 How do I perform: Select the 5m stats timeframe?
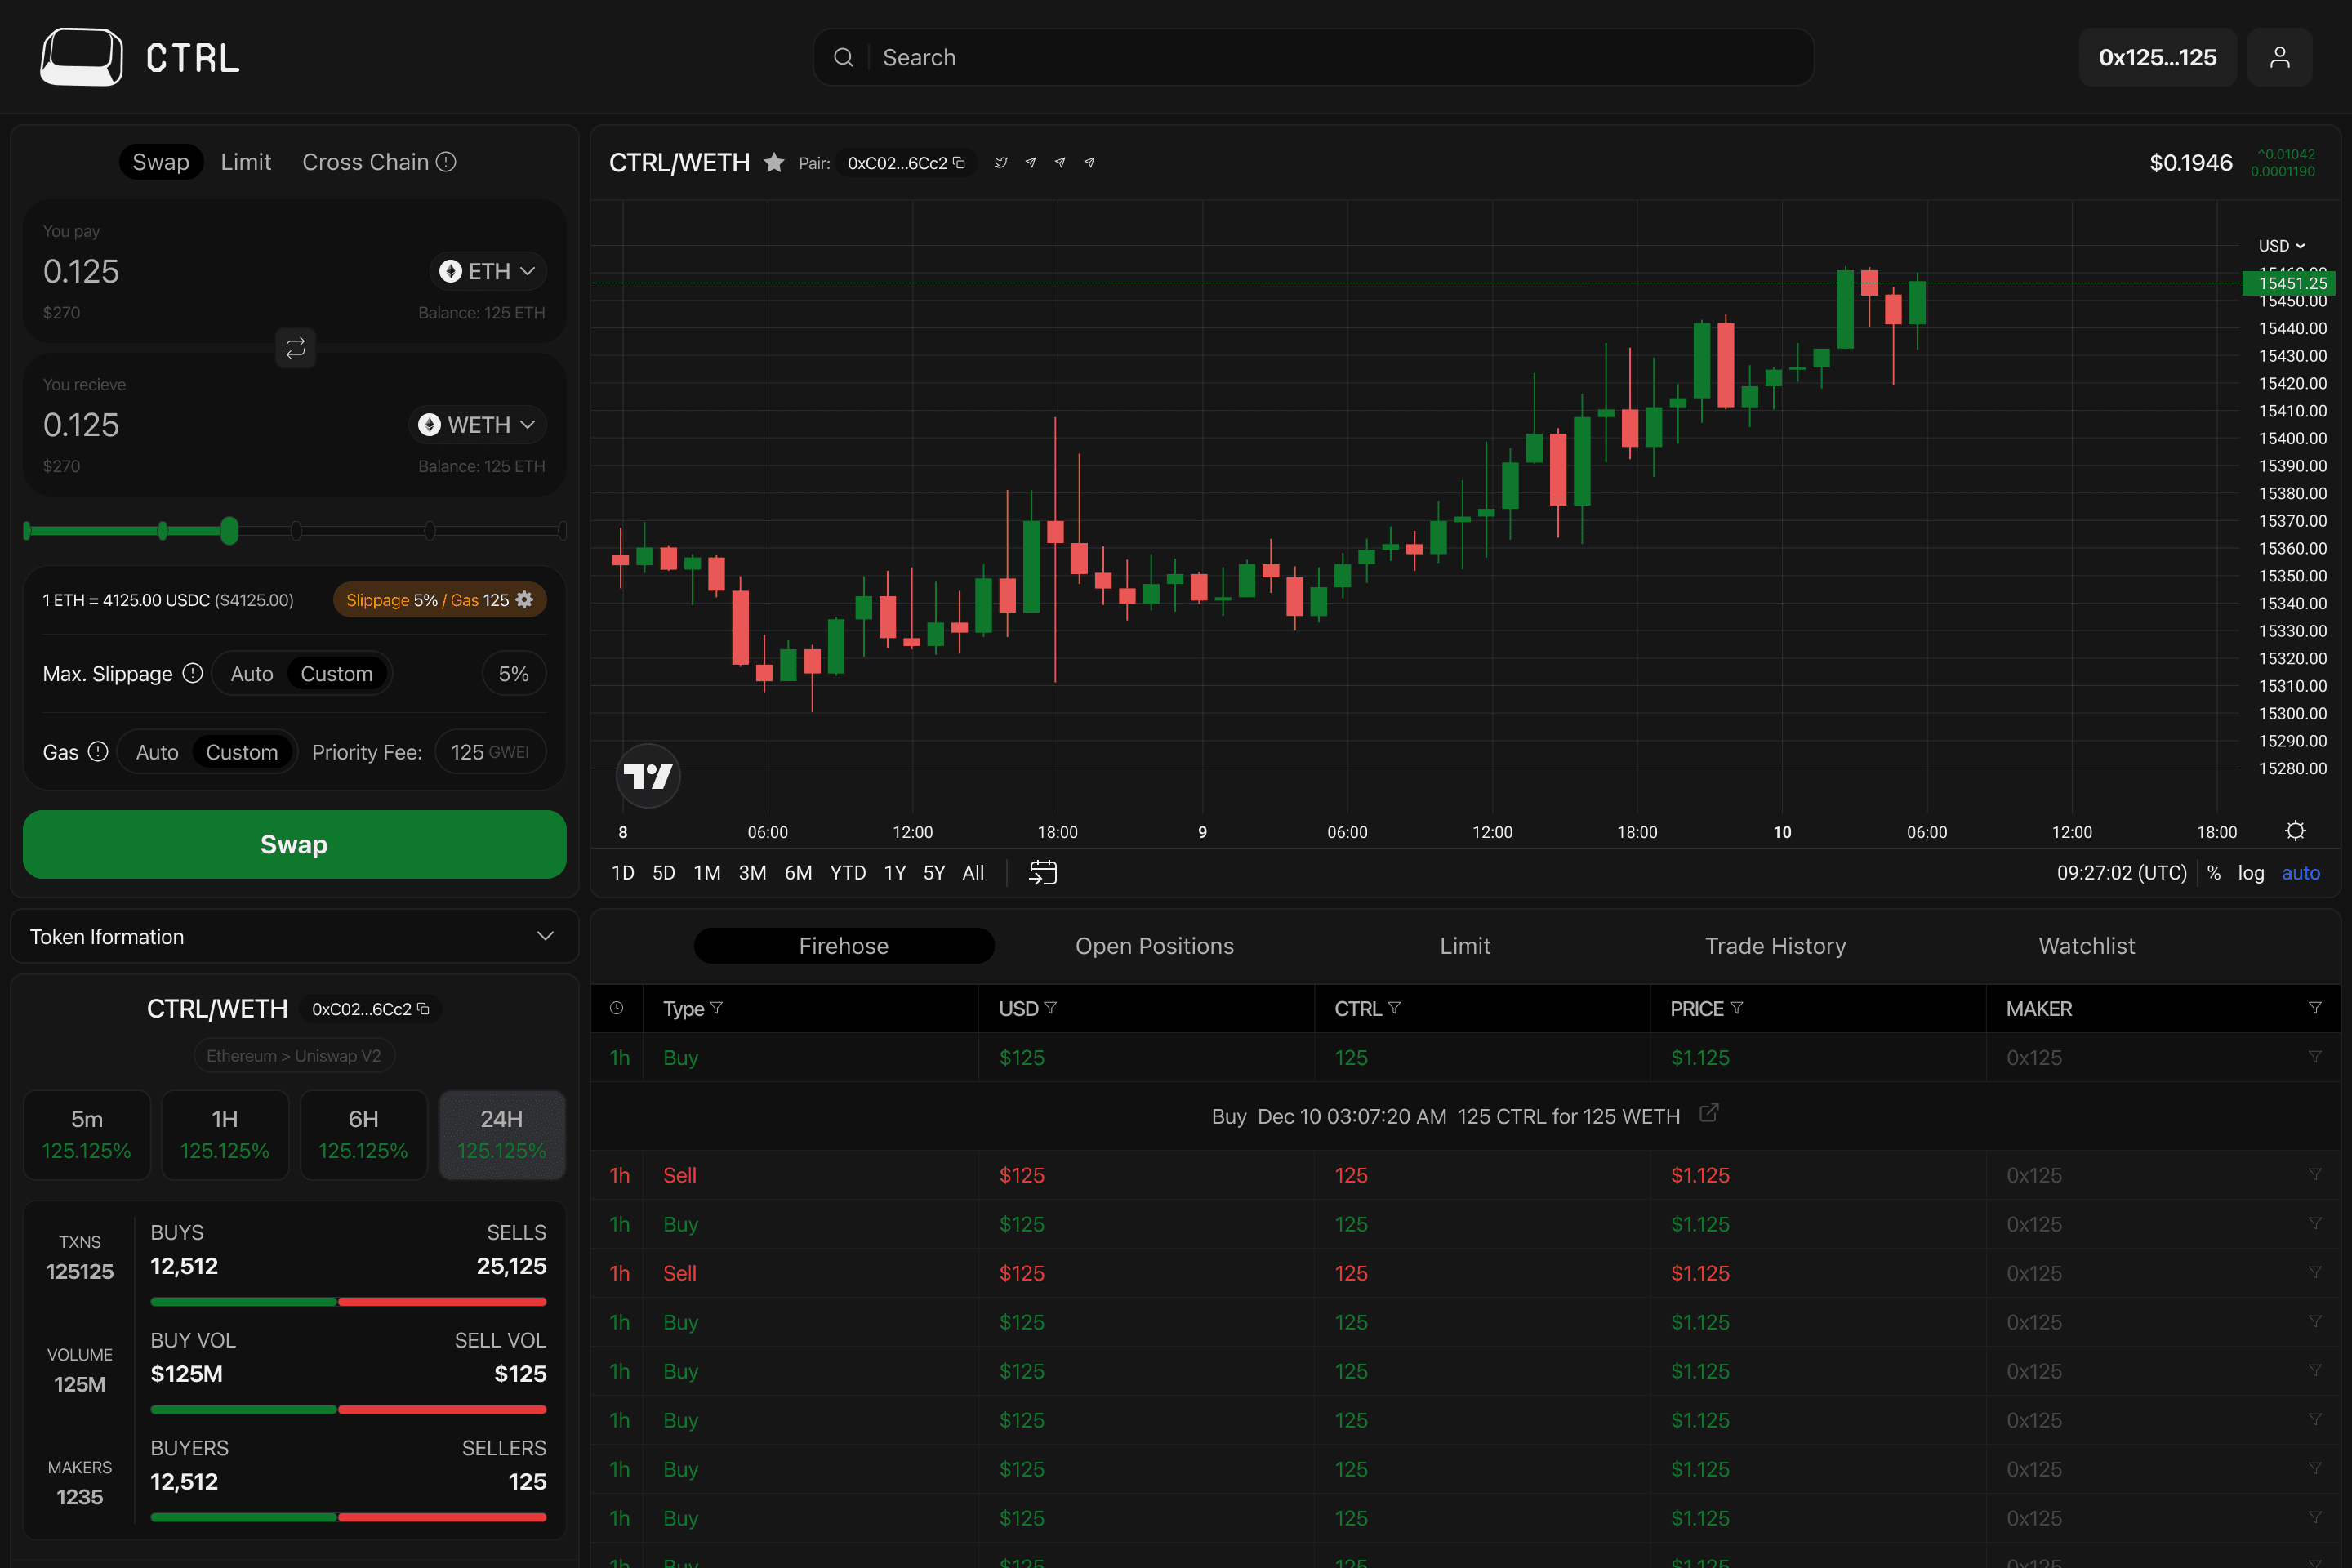(87, 1135)
